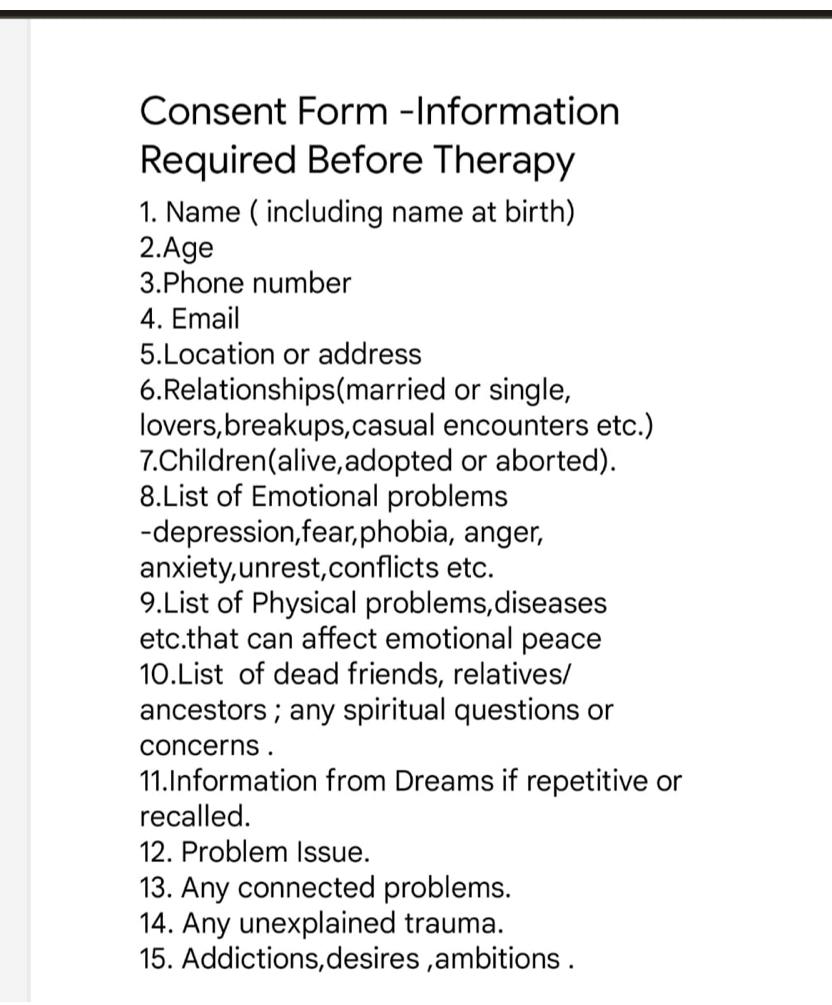Image resolution: width=832 pixels, height=1005 pixels.
Task: Click the "6.Relationships(married or single," line
Action: (x=356, y=390)
